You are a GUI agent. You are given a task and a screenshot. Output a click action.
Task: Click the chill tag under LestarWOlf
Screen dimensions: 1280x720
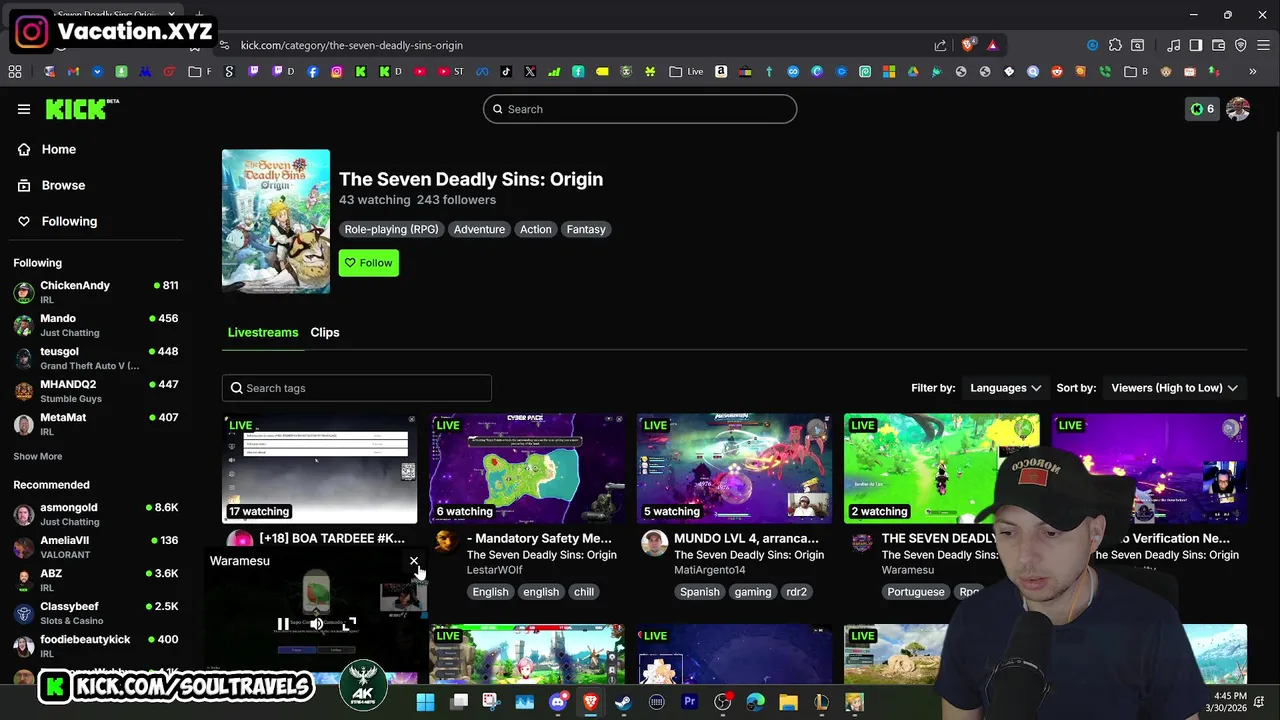pyautogui.click(x=584, y=592)
